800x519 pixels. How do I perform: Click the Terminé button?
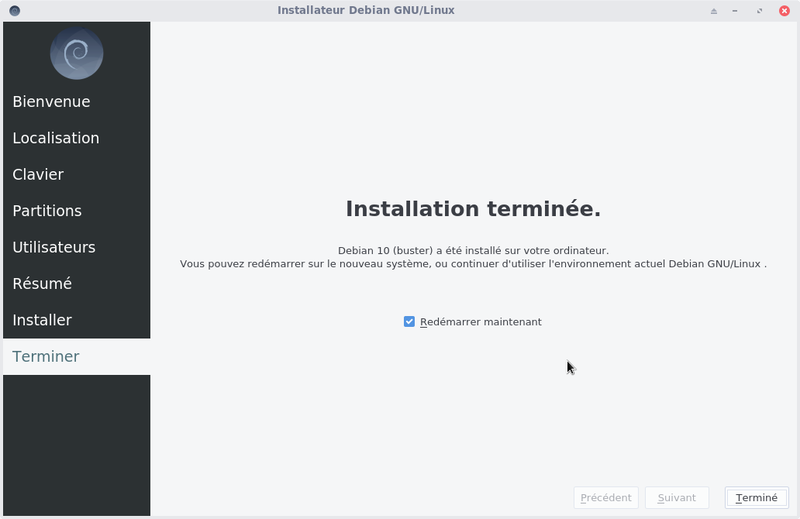pos(757,498)
